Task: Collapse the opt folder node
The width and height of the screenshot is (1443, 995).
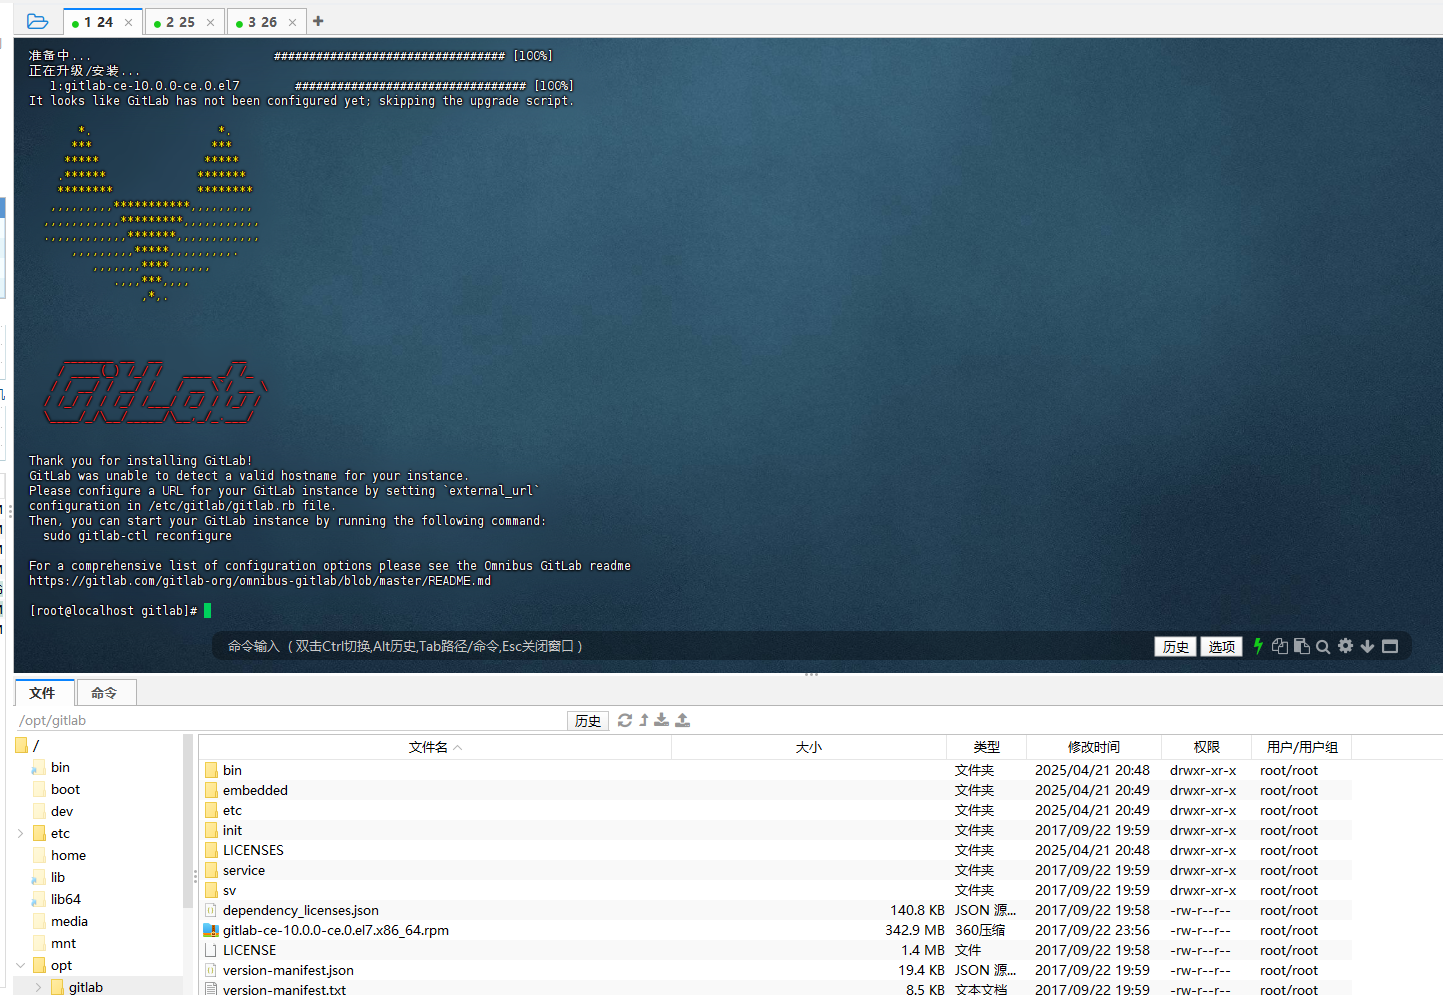Action: coord(22,965)
